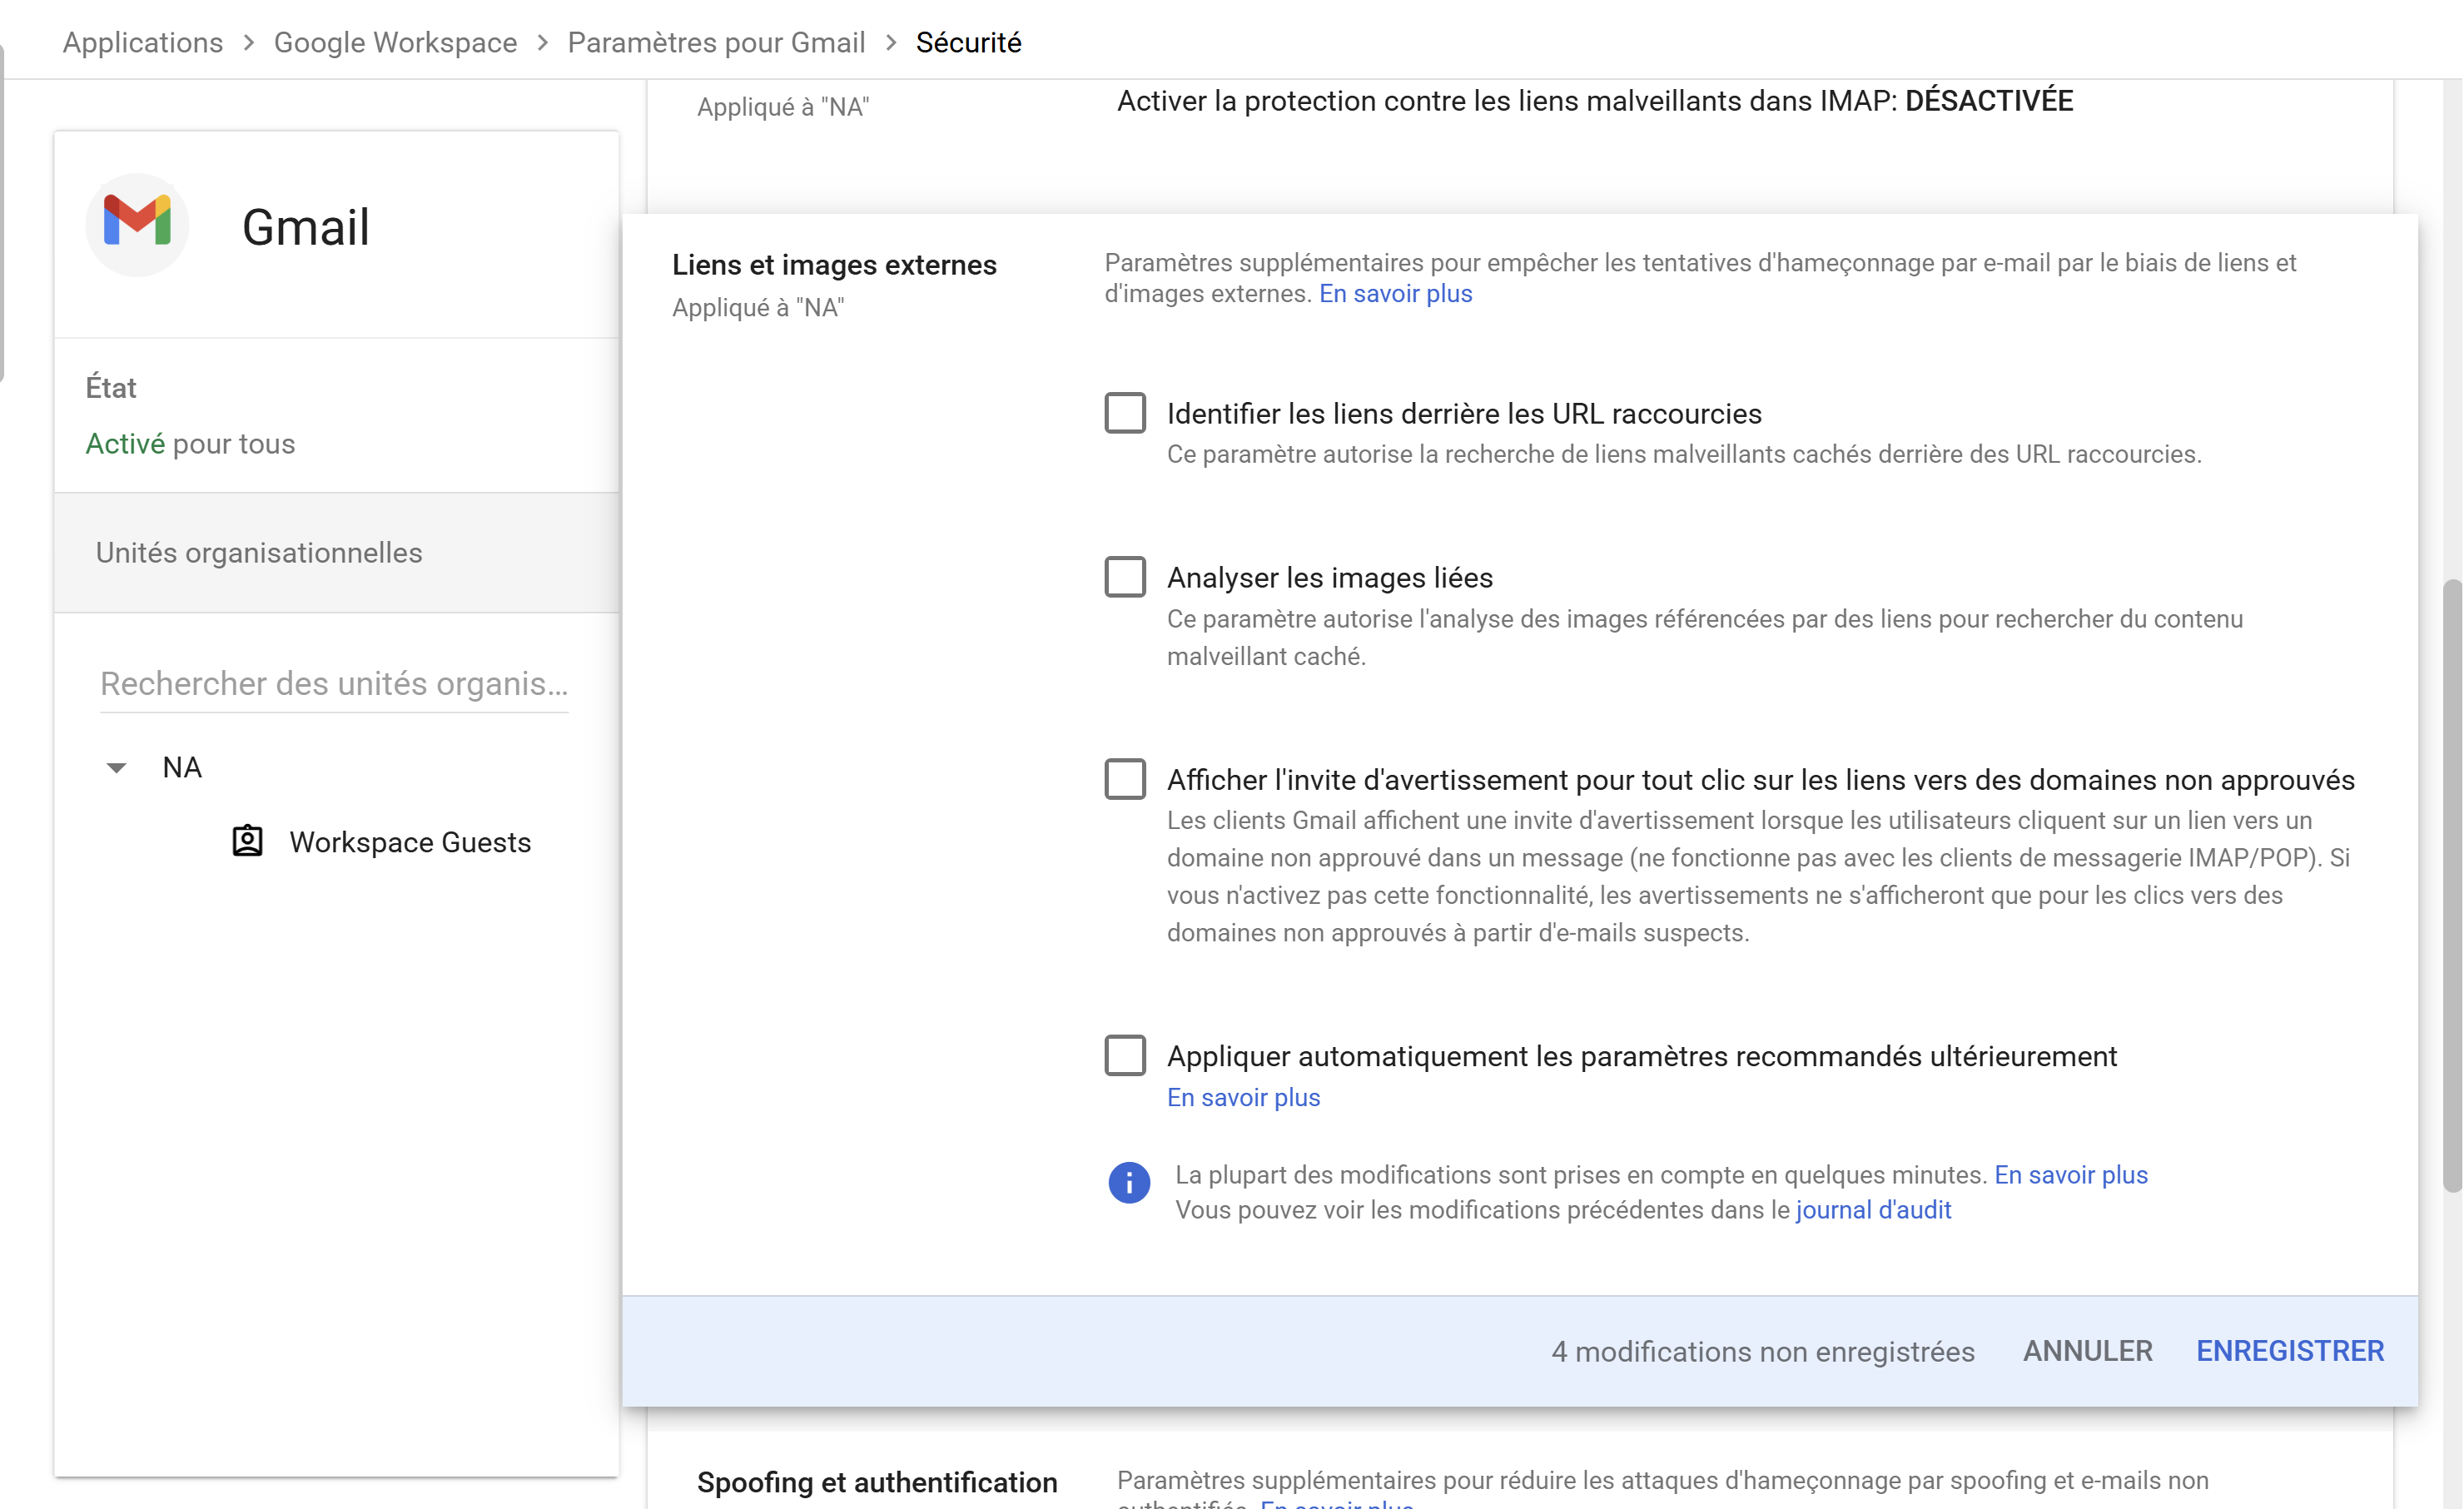
Task: Open En savoir plus below Appliquer automatiquement
Action: point(1243,1098)
